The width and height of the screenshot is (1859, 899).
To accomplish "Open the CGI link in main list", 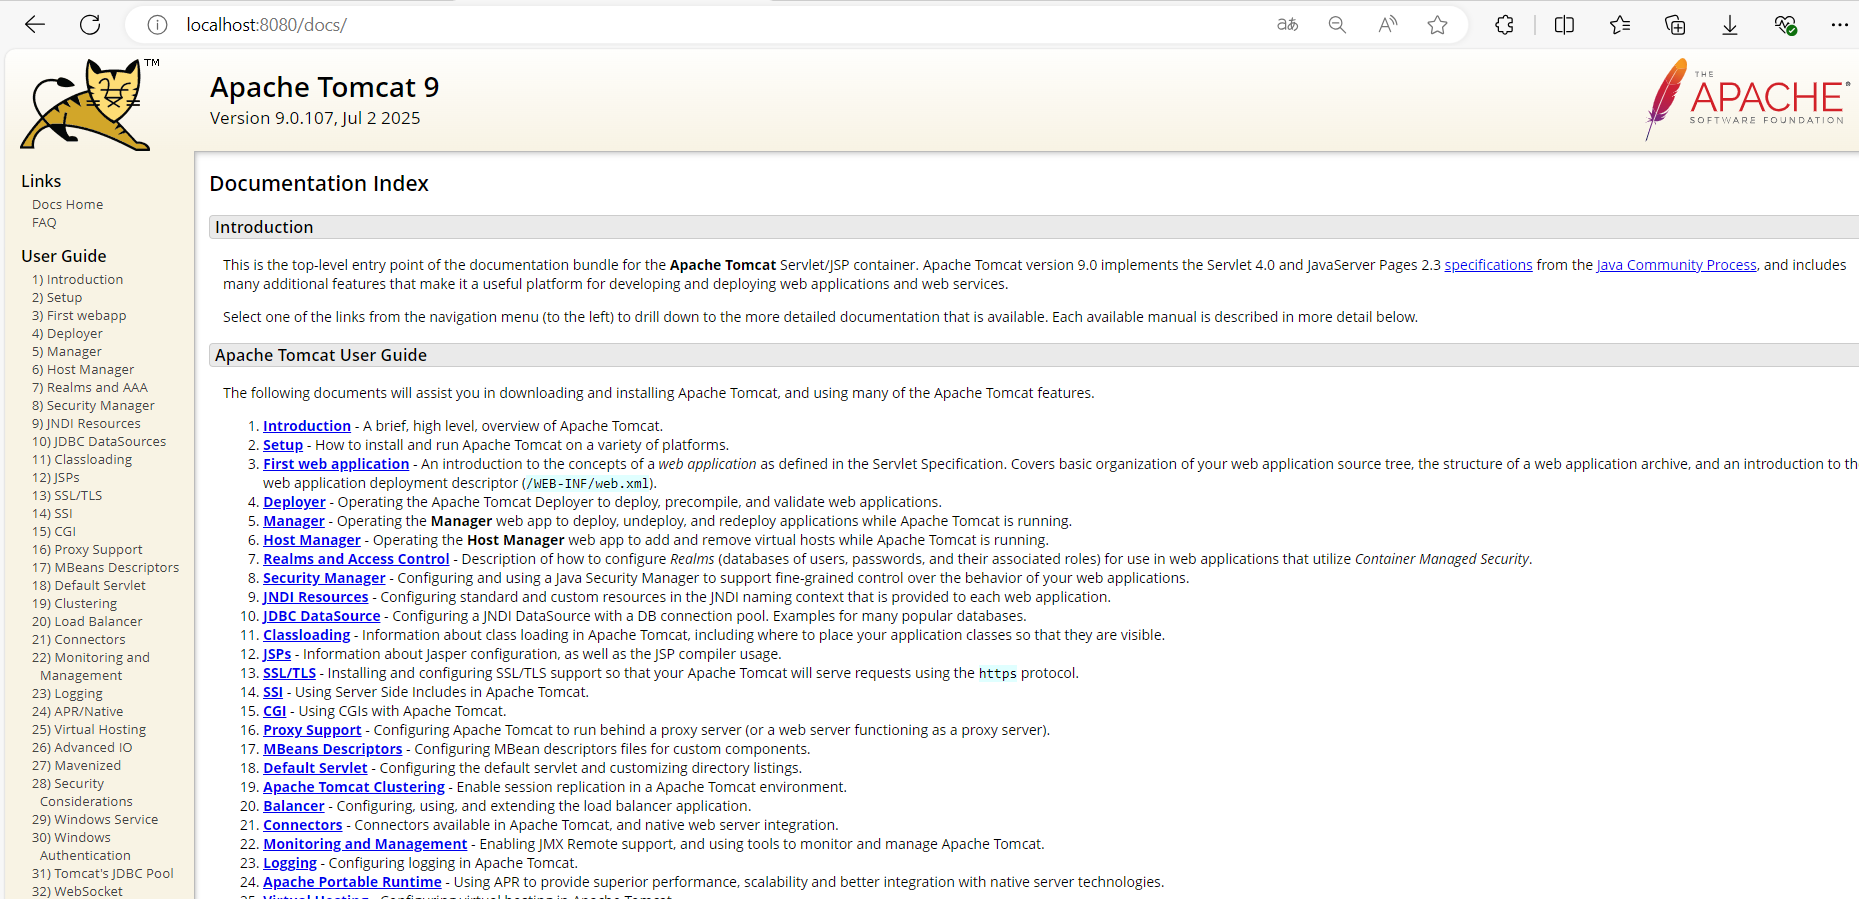I will coord(274,711).
